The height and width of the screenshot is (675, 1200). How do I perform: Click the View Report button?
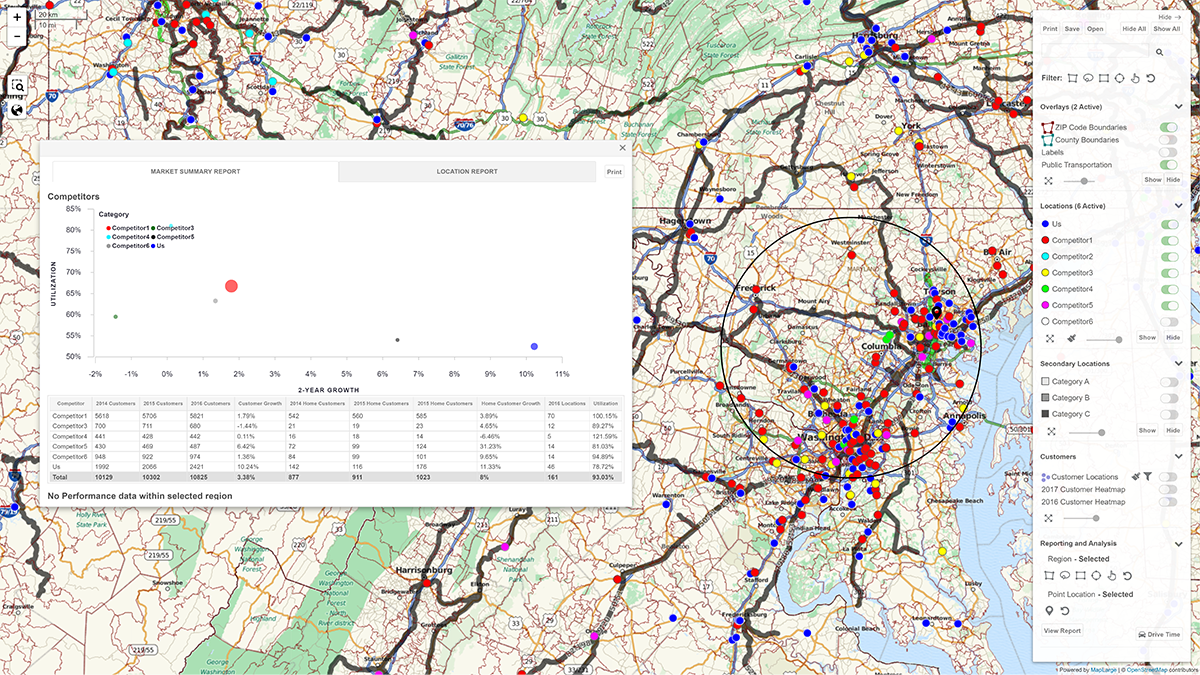(x=1062, y=631)
